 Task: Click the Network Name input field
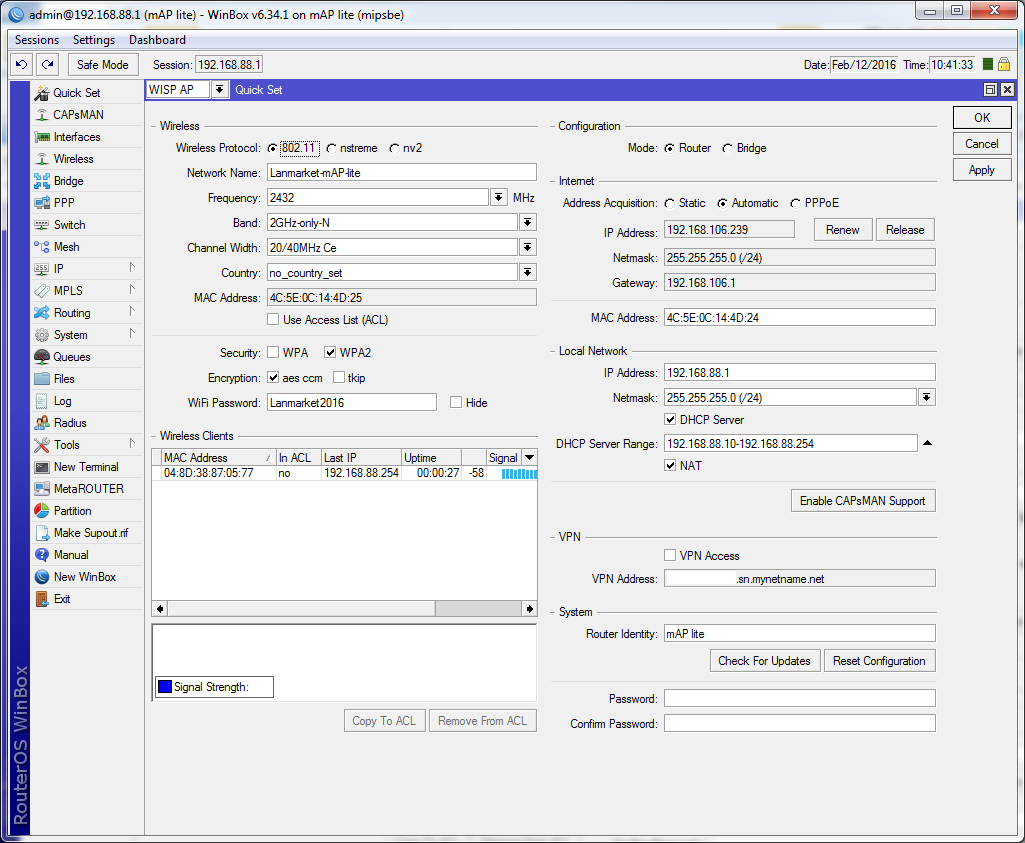point(401,172)
